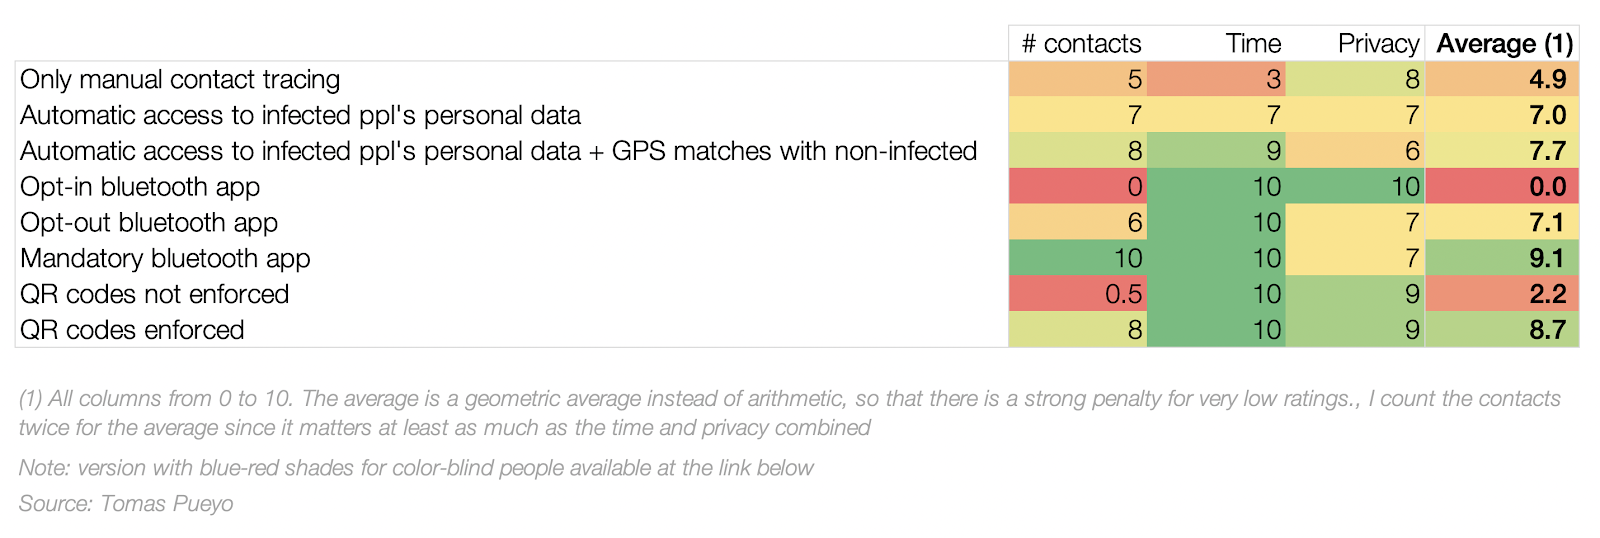Select the 'Mandatory bluetooth app' row label
Image resolution: width=1600 pixels, height=538 pixels.
(x=165, y=259)
